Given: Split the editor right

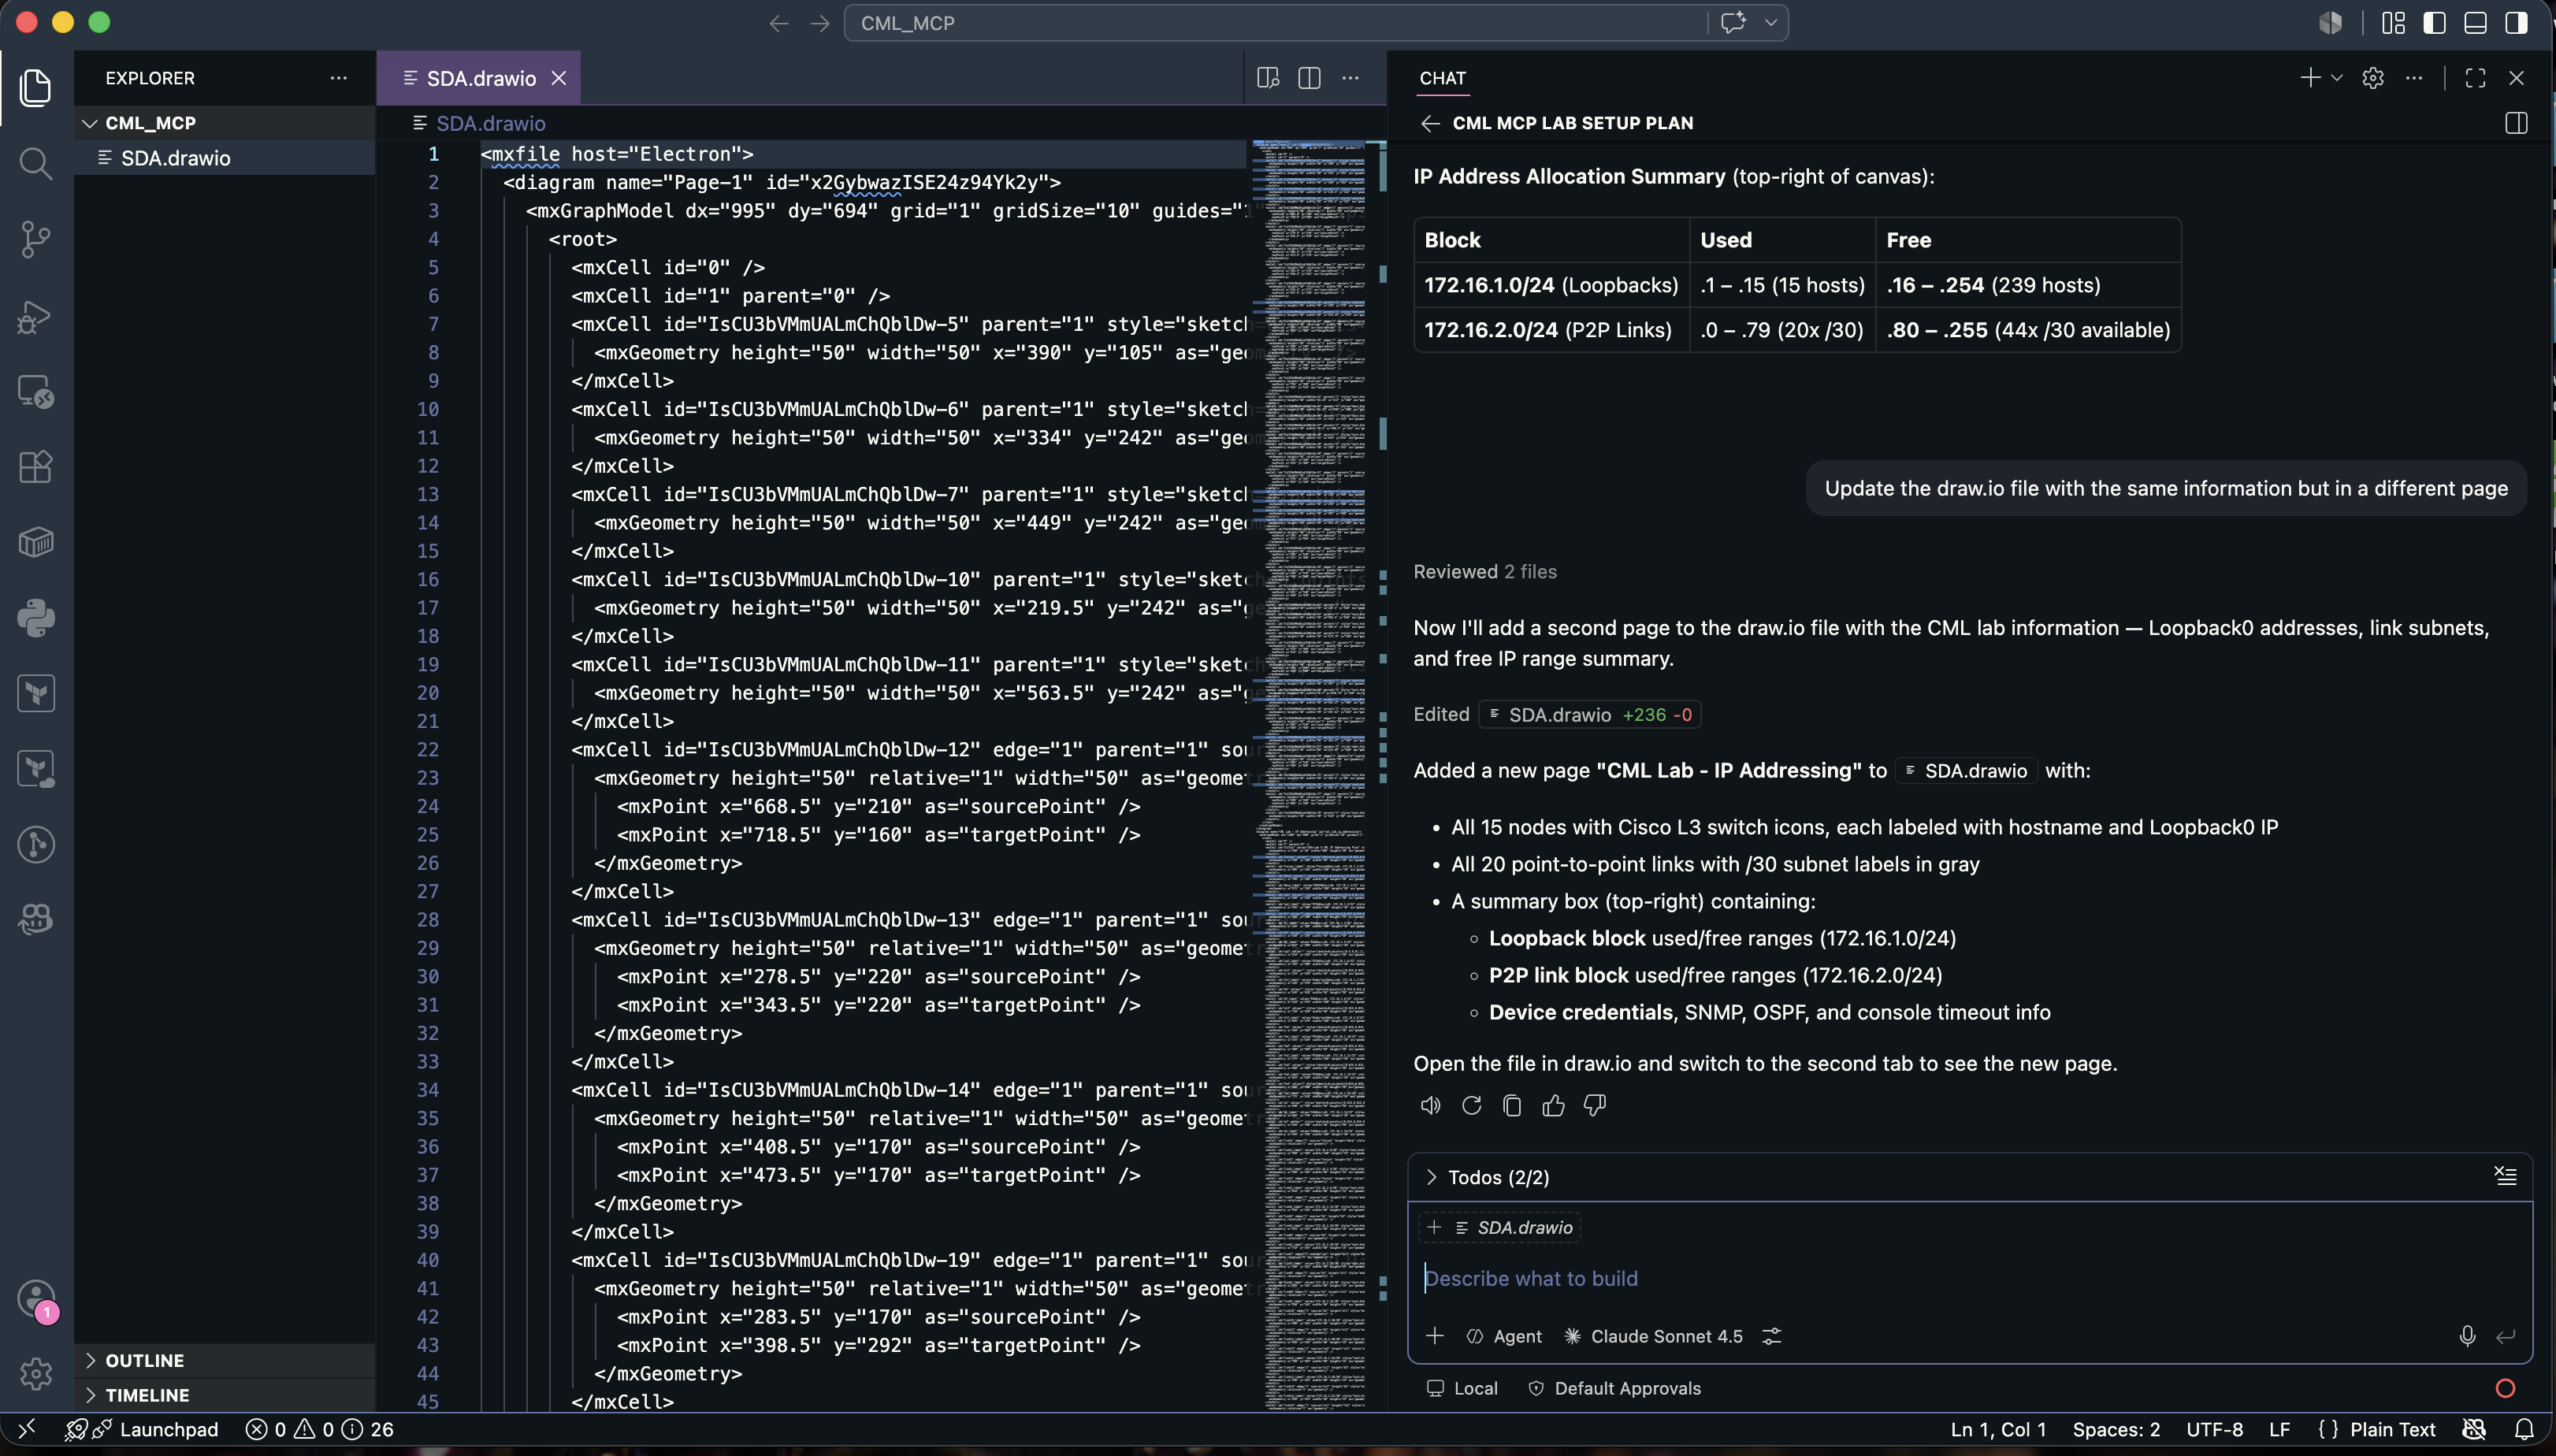Looking at the screenshot, I should tap(1309, 78).
